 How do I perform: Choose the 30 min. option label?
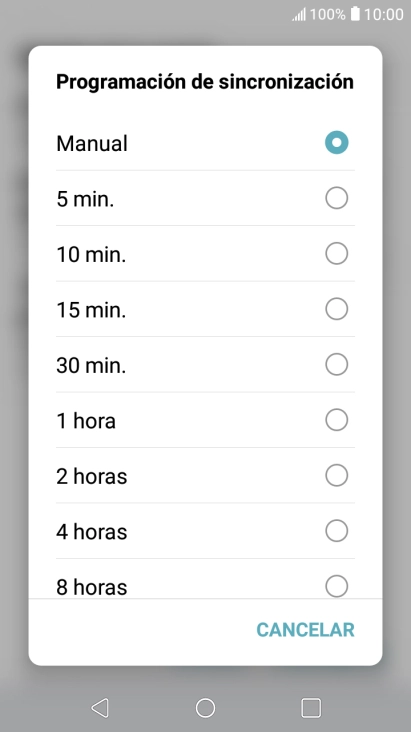coord(91,365)
